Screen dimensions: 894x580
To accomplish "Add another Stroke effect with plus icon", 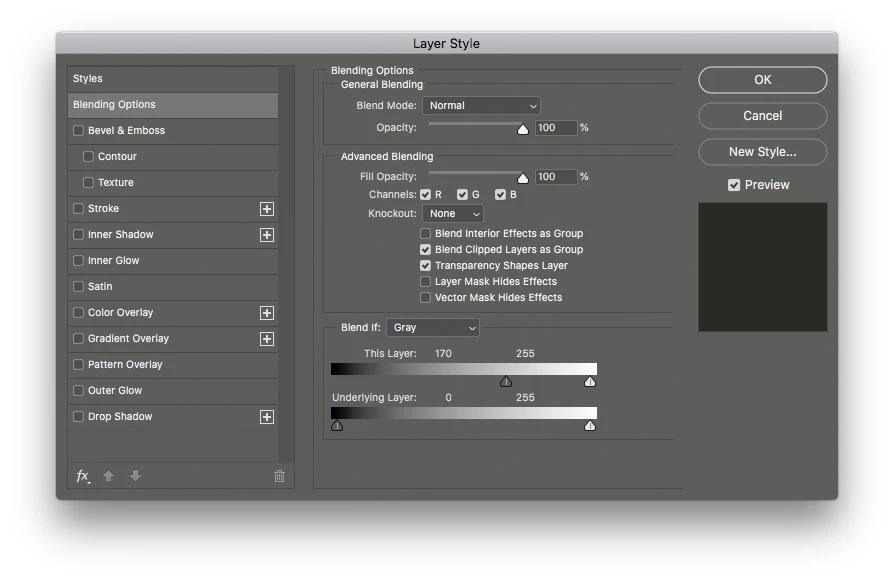I will coord(267,209).
